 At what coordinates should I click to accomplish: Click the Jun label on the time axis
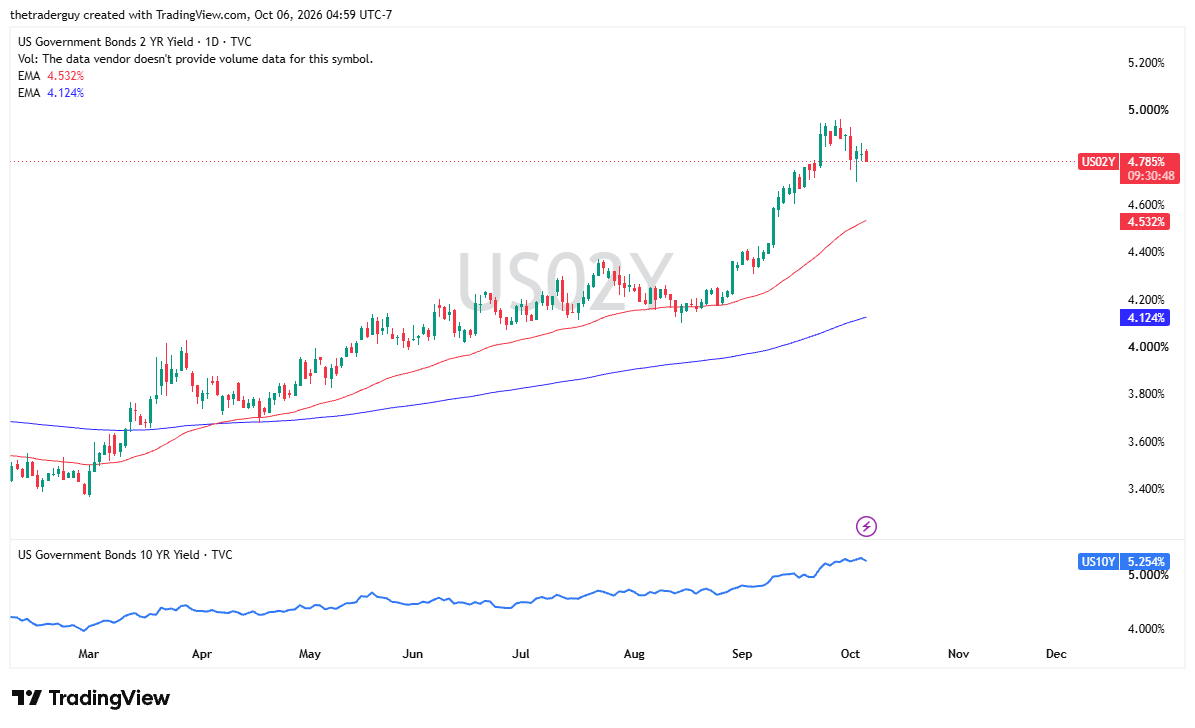click(x=412, y=654)
